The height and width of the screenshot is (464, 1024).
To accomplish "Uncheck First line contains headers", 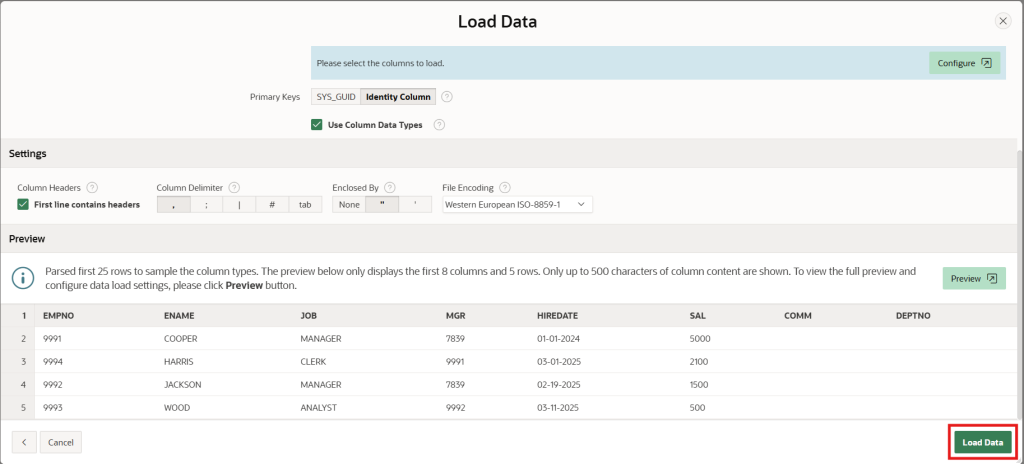I will pyautogui.click(x=23, y=205).
